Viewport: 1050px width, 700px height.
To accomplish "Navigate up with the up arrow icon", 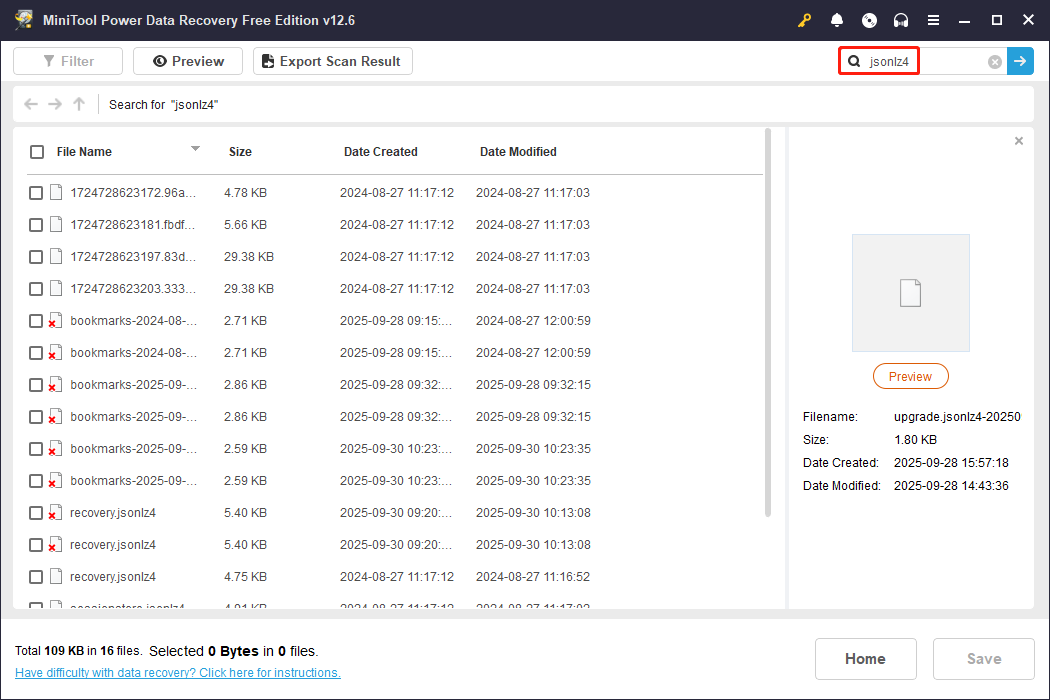I will (79, 104).
